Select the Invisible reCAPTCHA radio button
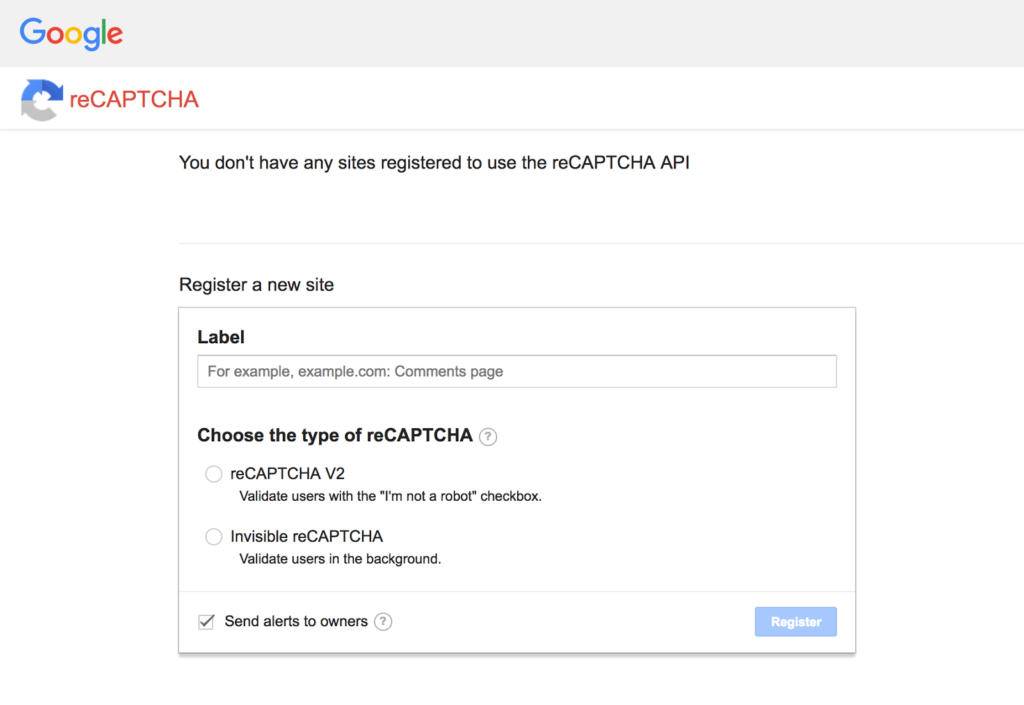Viewport: 1024px width, 705px height. tap(214, 537)
